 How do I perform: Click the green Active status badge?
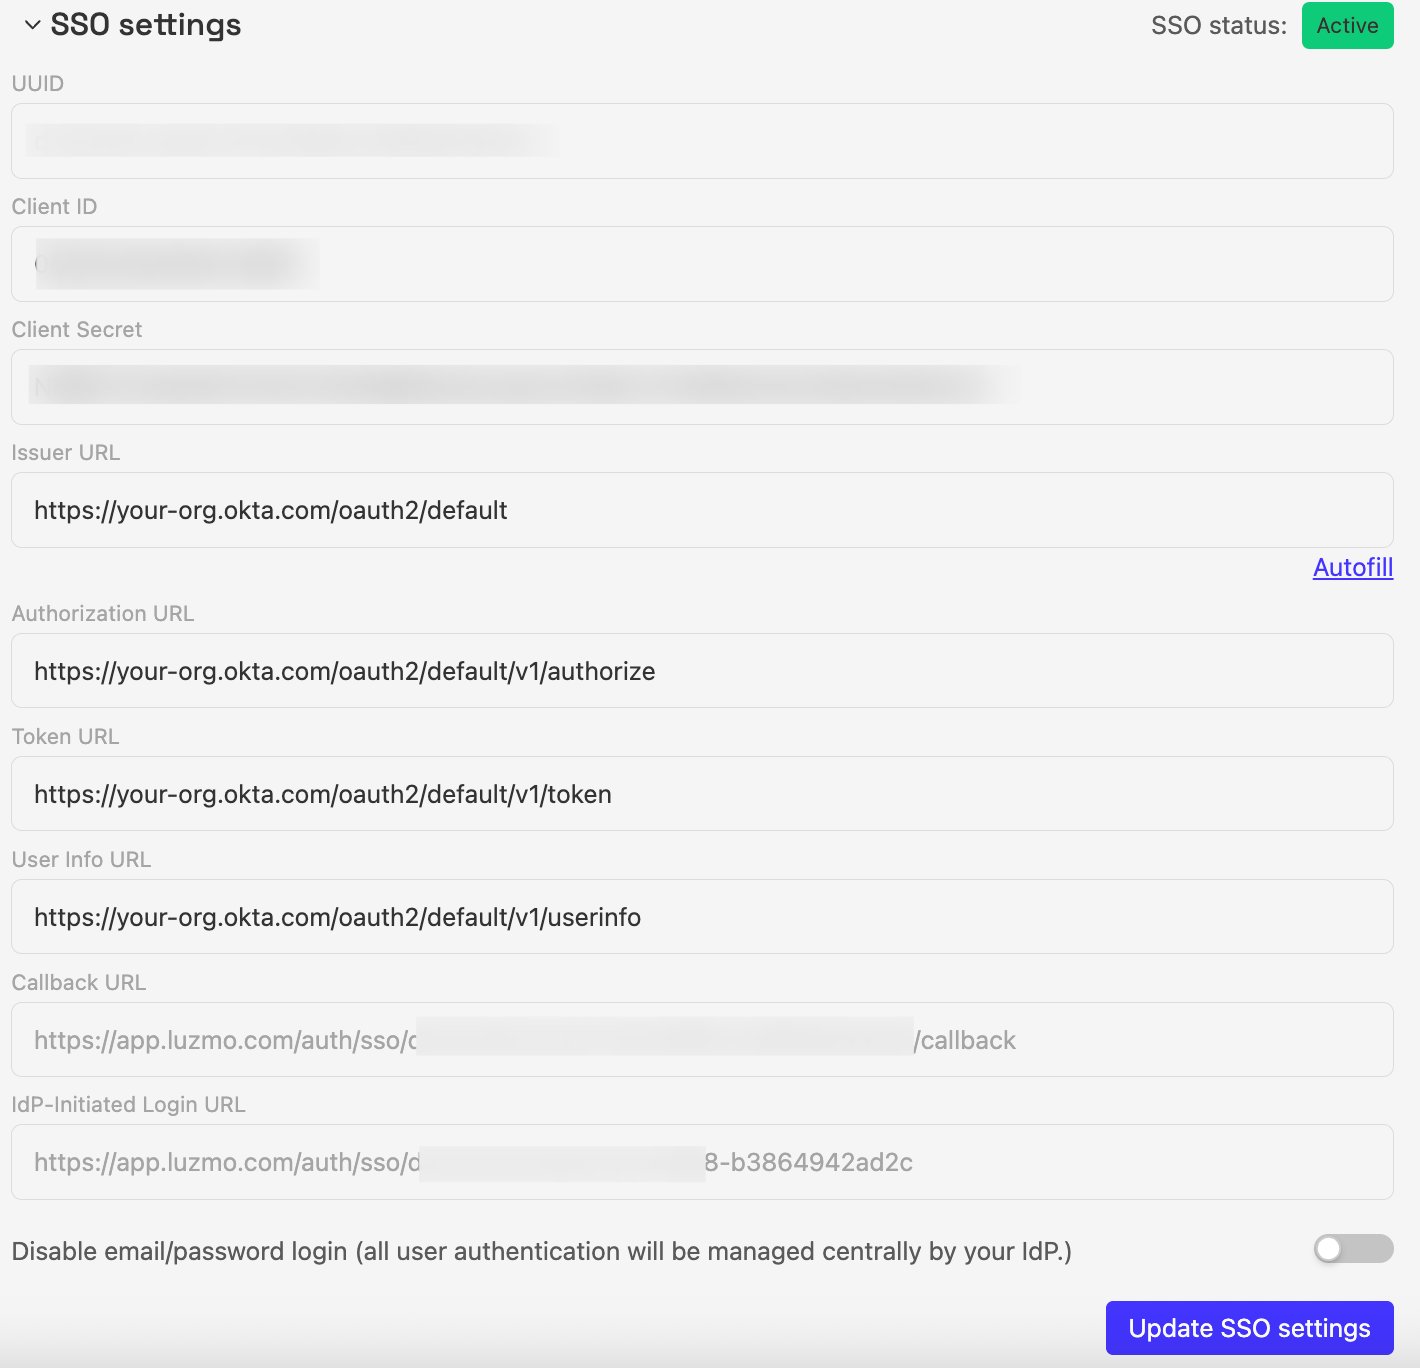coord(1346,26)
